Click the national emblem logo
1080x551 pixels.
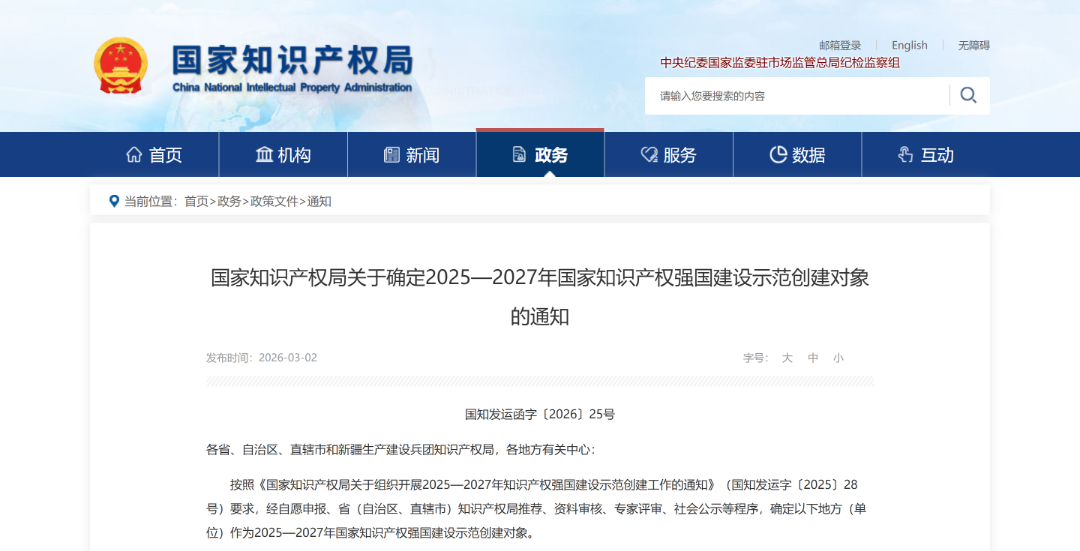(121, 66)
